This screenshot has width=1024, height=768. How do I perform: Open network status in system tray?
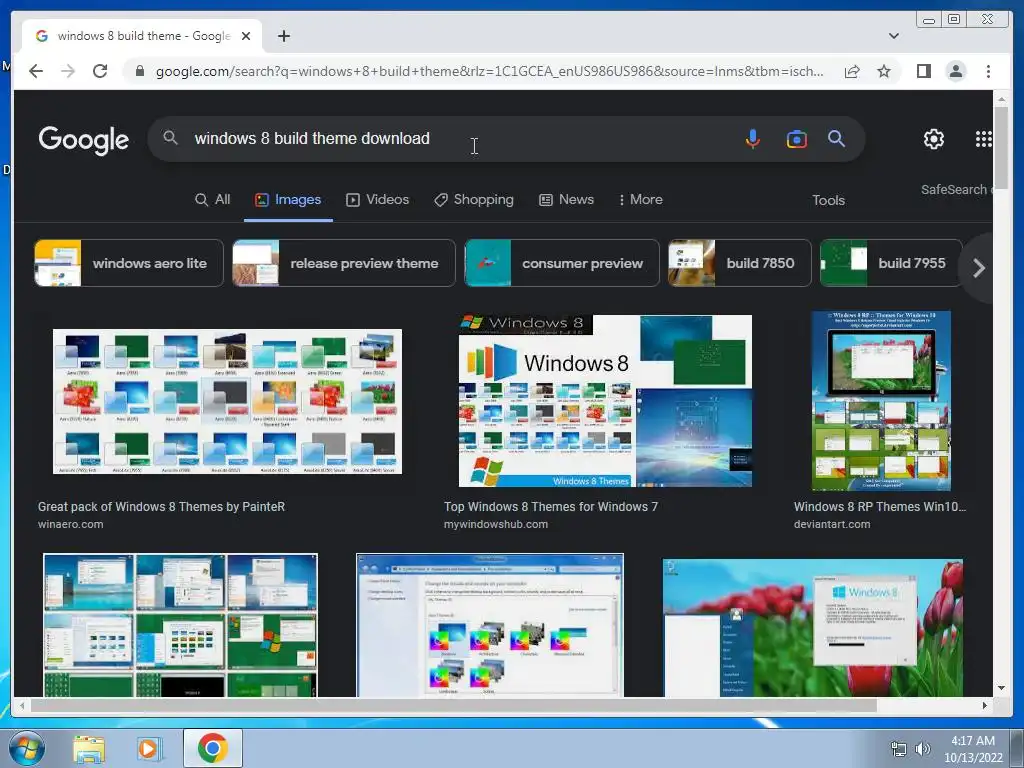[x=899, y=749]
